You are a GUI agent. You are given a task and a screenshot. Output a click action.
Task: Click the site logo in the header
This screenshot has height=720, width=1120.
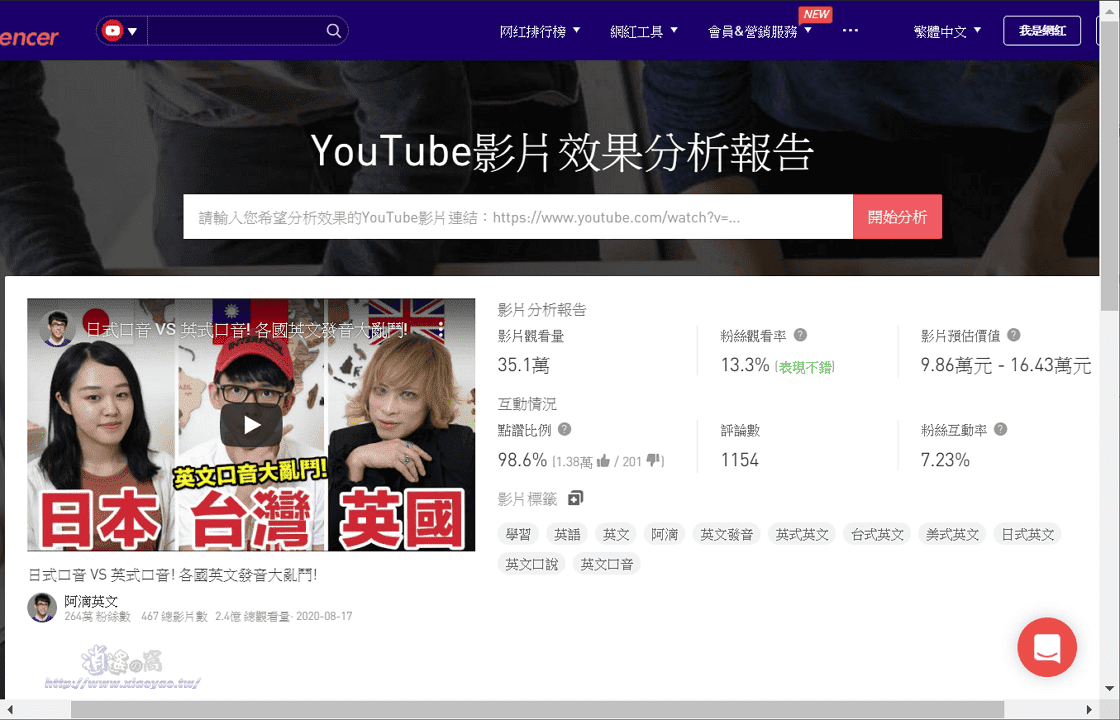click(x=29, y=36)
